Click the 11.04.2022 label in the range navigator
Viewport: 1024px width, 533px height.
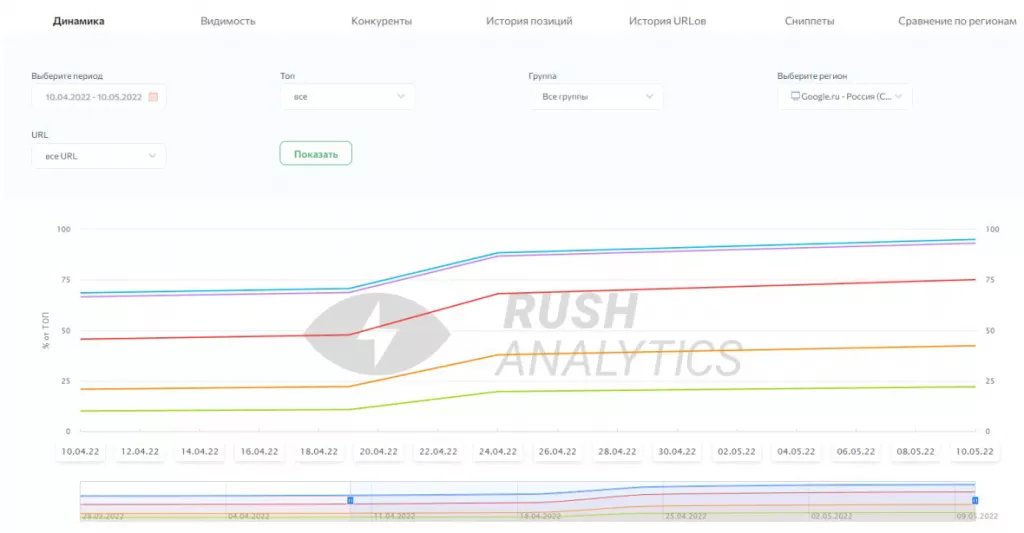pyautogui.click(x=394, y=516)
